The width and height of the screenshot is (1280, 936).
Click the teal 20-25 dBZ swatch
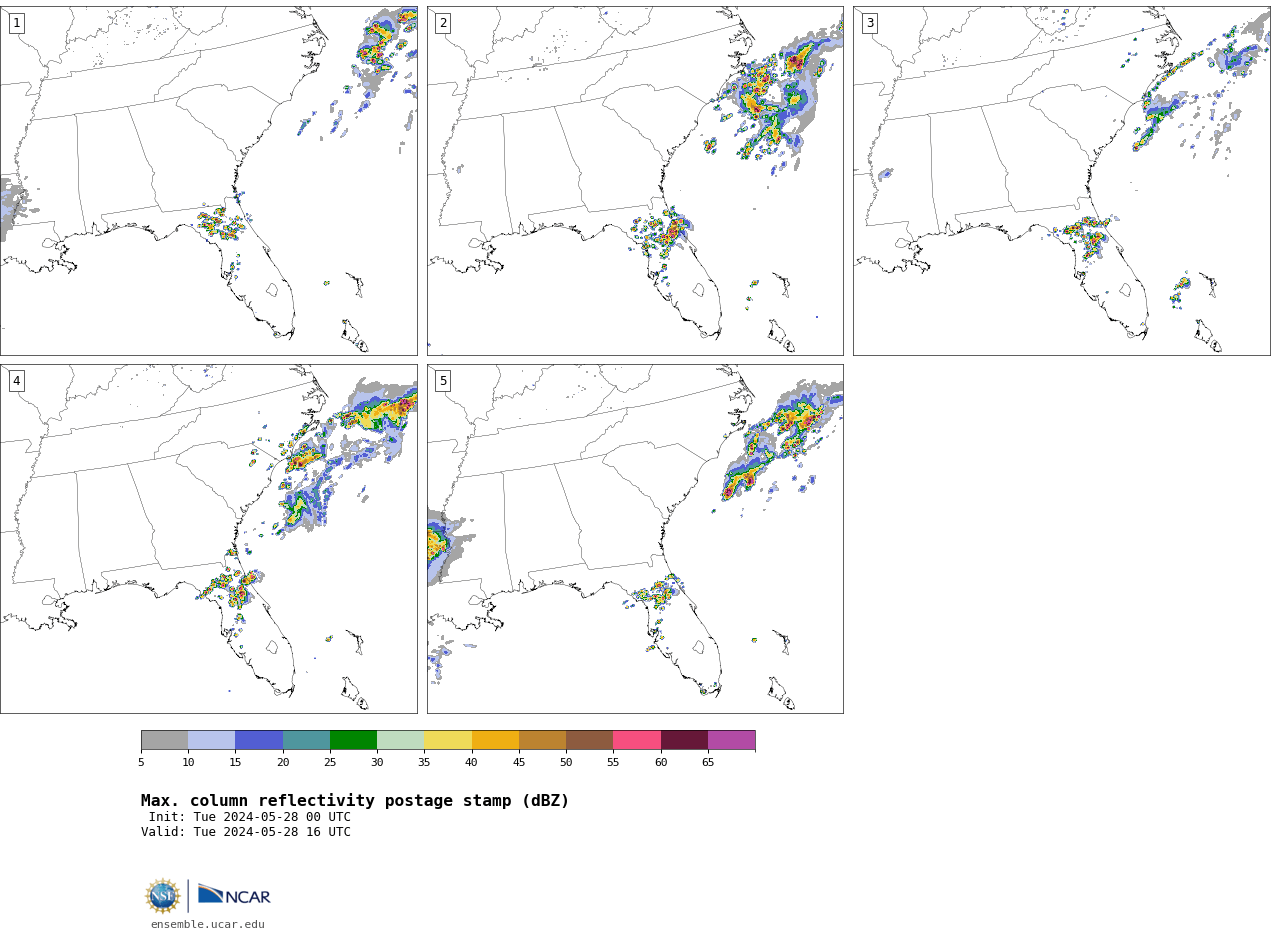[x=306, y=740]
